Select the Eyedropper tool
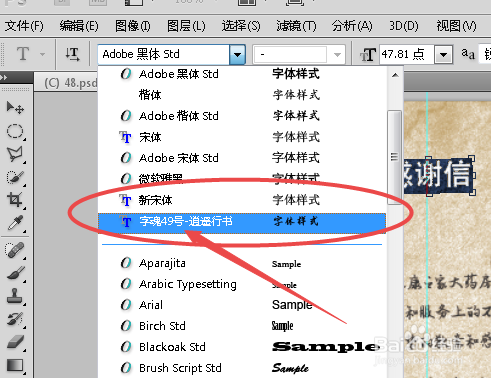This screenshot has width=491, height=378. click(15, 223)
